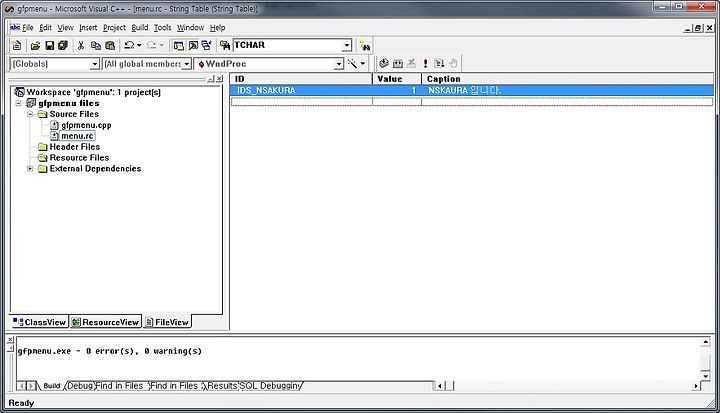Open the TCHAR find combo dropdown
Screen dimensions: 720x413
(347, 45)
